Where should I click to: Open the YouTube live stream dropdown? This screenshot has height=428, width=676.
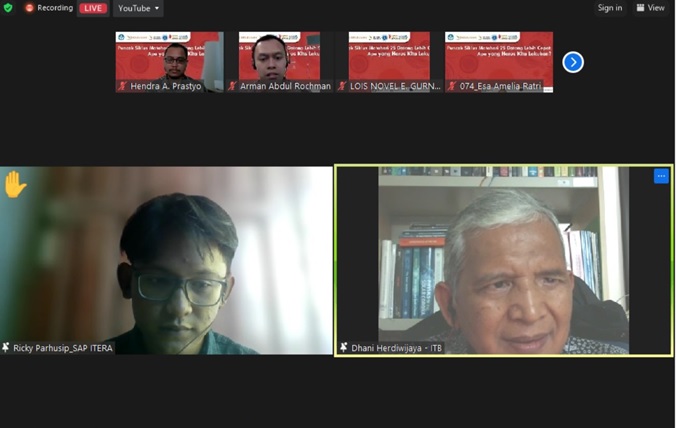pos(138,8)
